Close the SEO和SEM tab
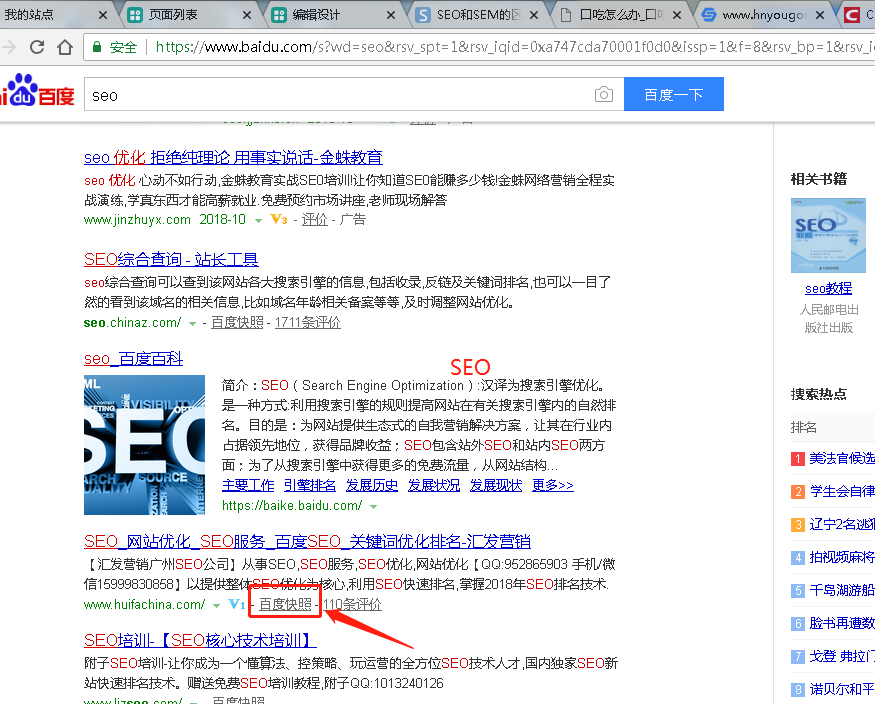Screen dimensions: 875x704 (x=533, y=15)
